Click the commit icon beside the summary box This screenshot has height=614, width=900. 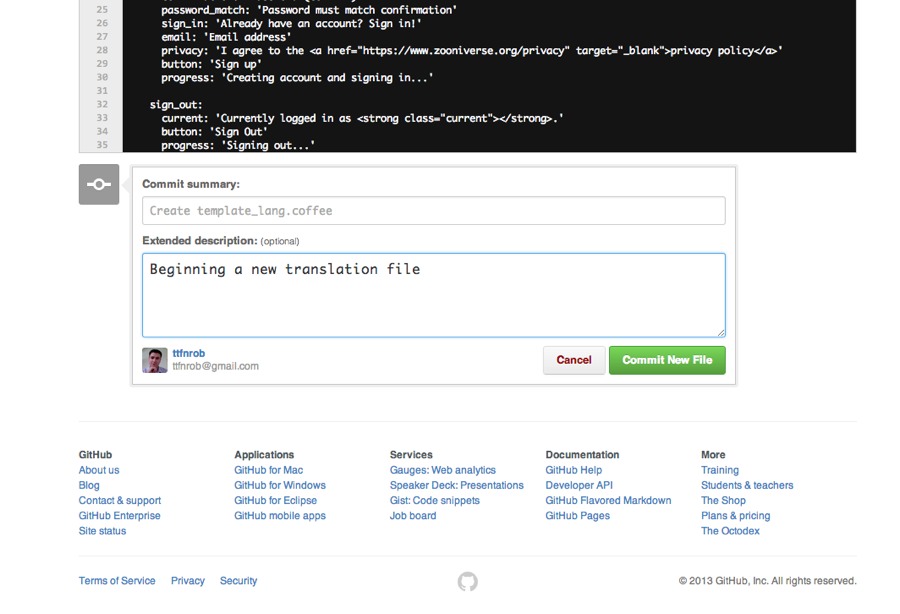tap(99, 185)
